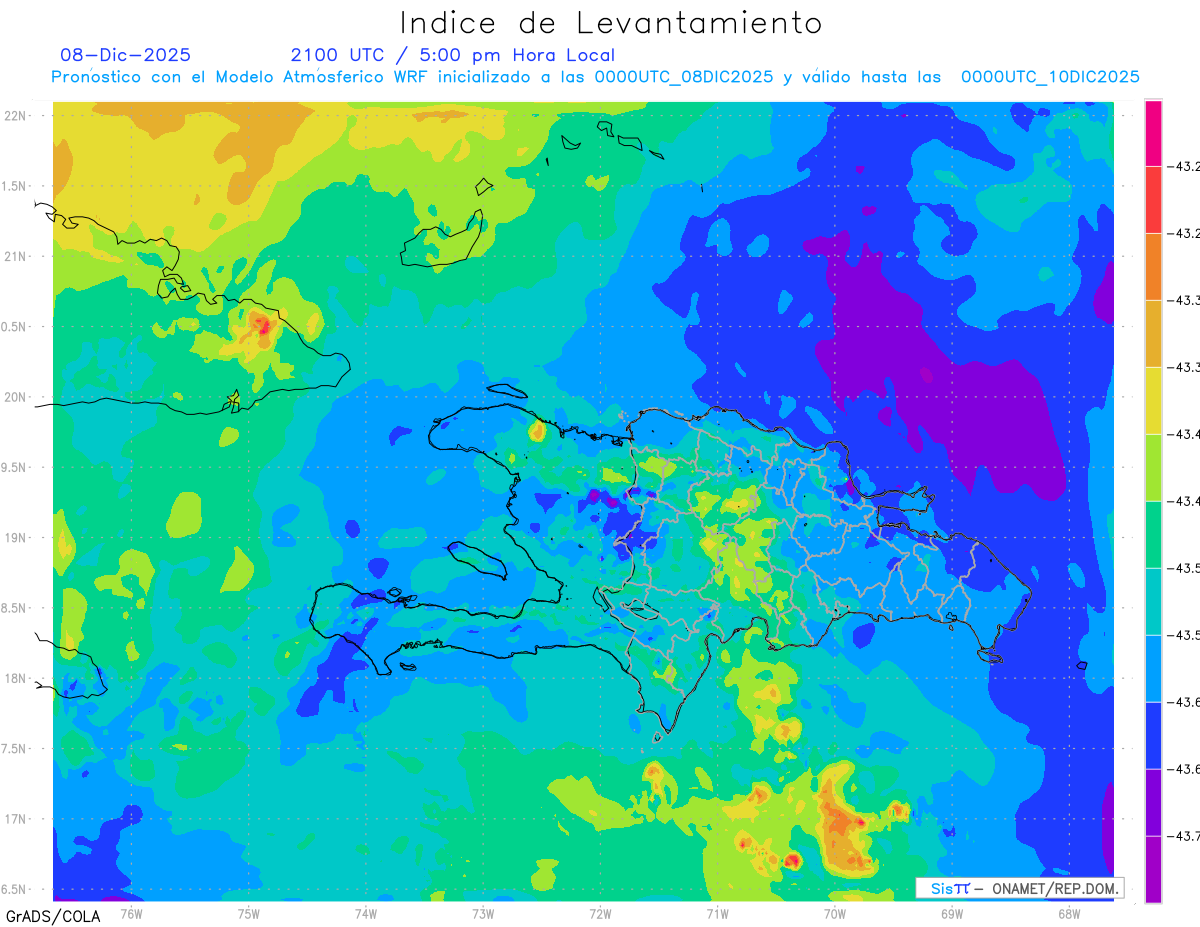
Task: Click the 19N latitude label
Action: [x=15, y=537]
